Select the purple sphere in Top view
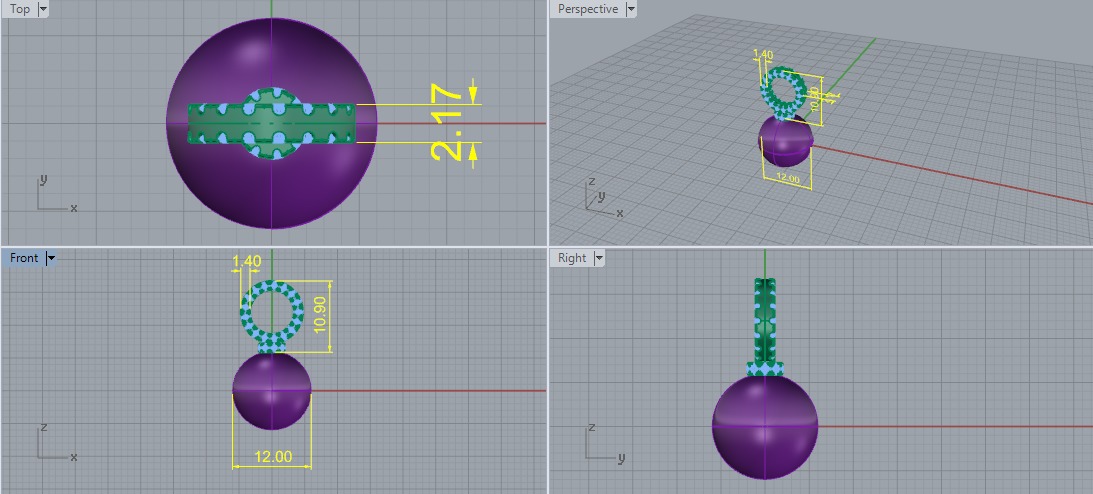This screenshot has width=1093, height=494. [x=272, y=188]
